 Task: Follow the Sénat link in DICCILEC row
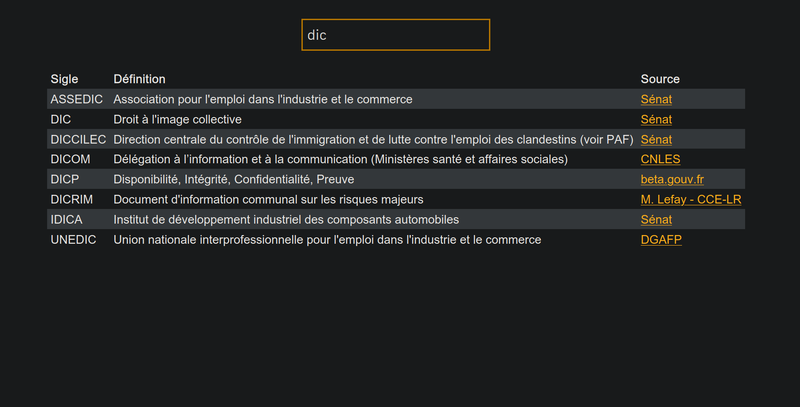click(x=656, y=139)
